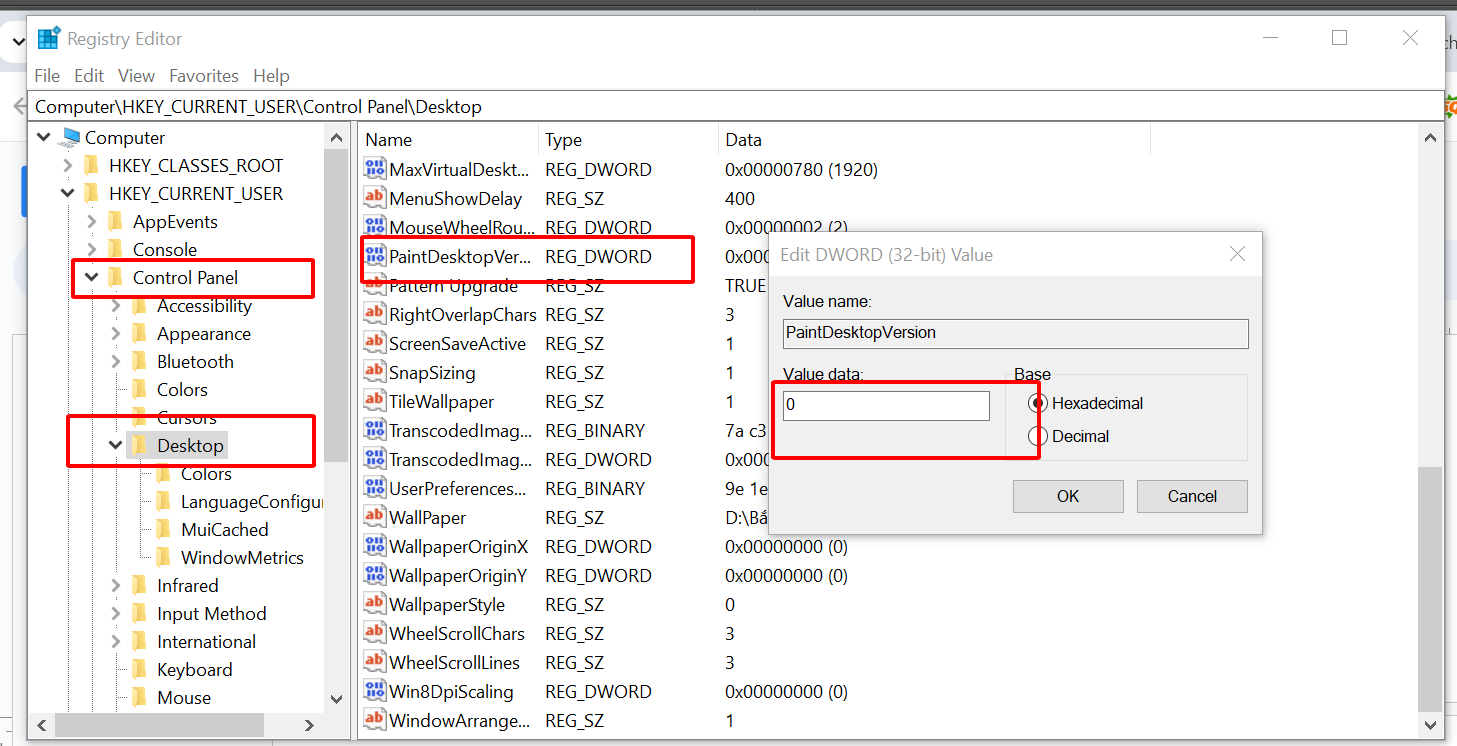This screenshot has width=1457, height=746.
Task: Expand the AppEvents key
Action: click(91, 222)
